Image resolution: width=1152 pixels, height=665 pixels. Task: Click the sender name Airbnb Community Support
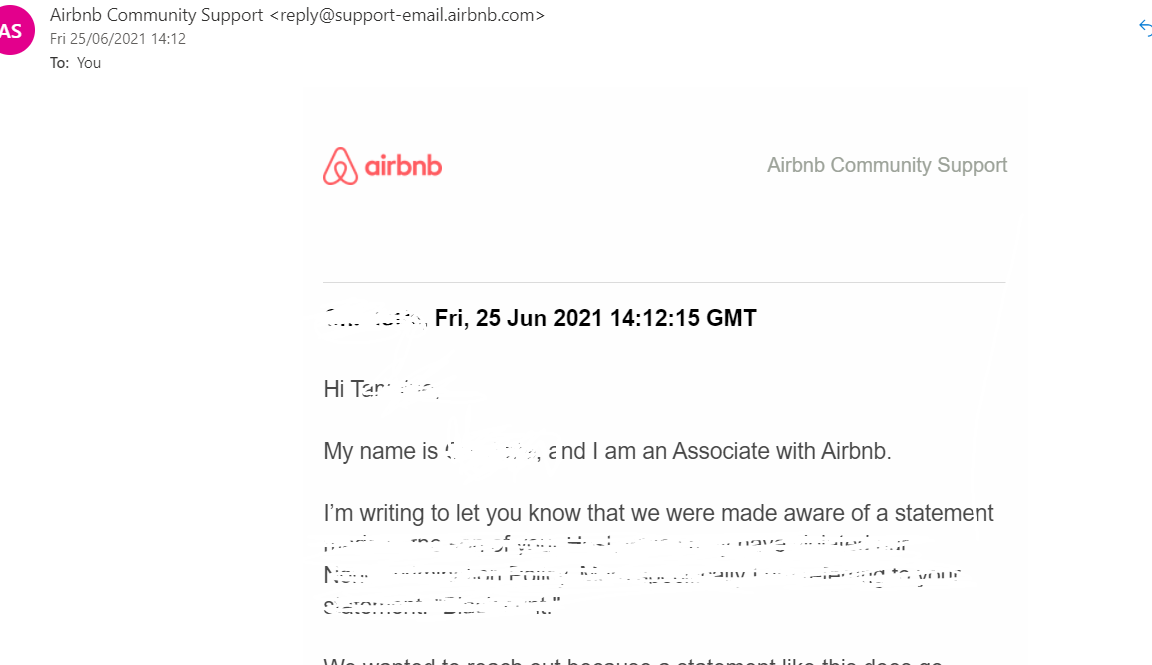(x=156, y=15)
